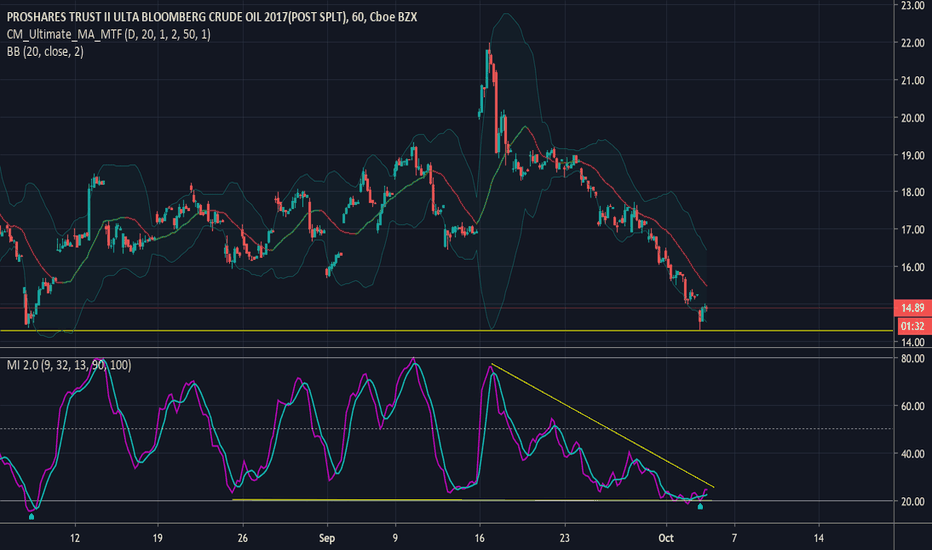Select the red horizontal current price line
932x550 pixels.
(x=446, y=307)
